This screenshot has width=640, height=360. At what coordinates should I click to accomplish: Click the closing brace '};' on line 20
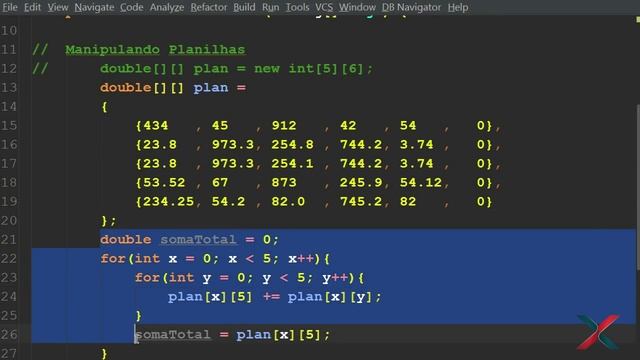[109, 221]
